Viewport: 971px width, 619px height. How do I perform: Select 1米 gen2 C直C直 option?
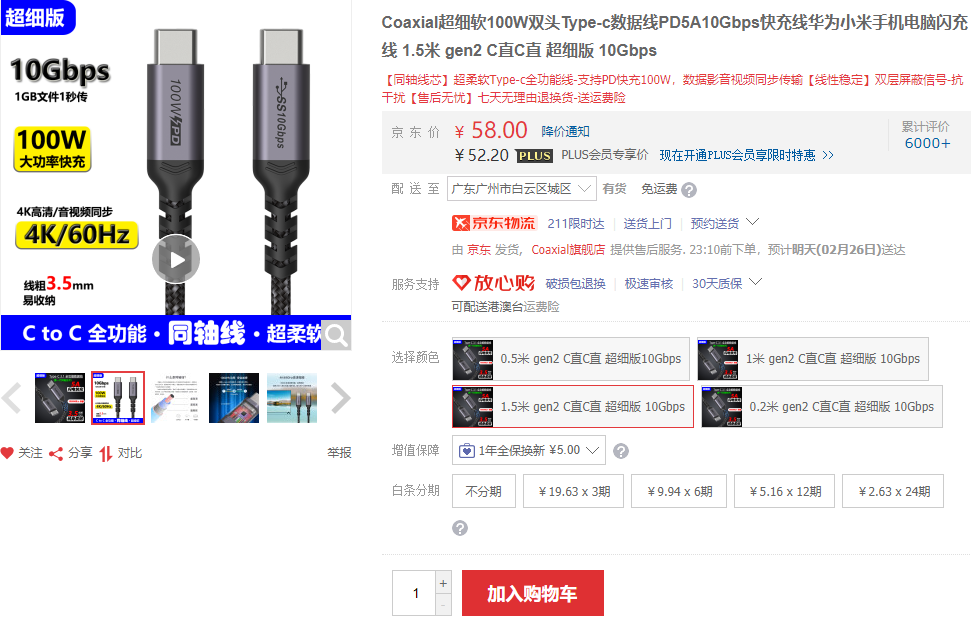pyautogui.click(x=812, y=359)
